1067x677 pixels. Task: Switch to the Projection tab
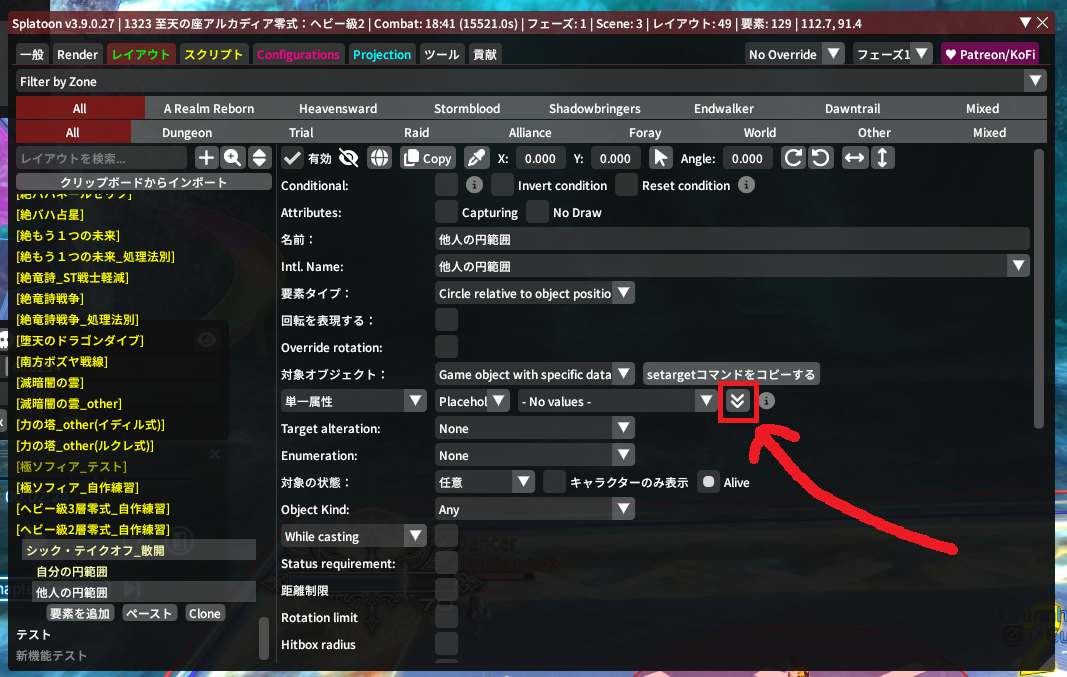(382, 55)
